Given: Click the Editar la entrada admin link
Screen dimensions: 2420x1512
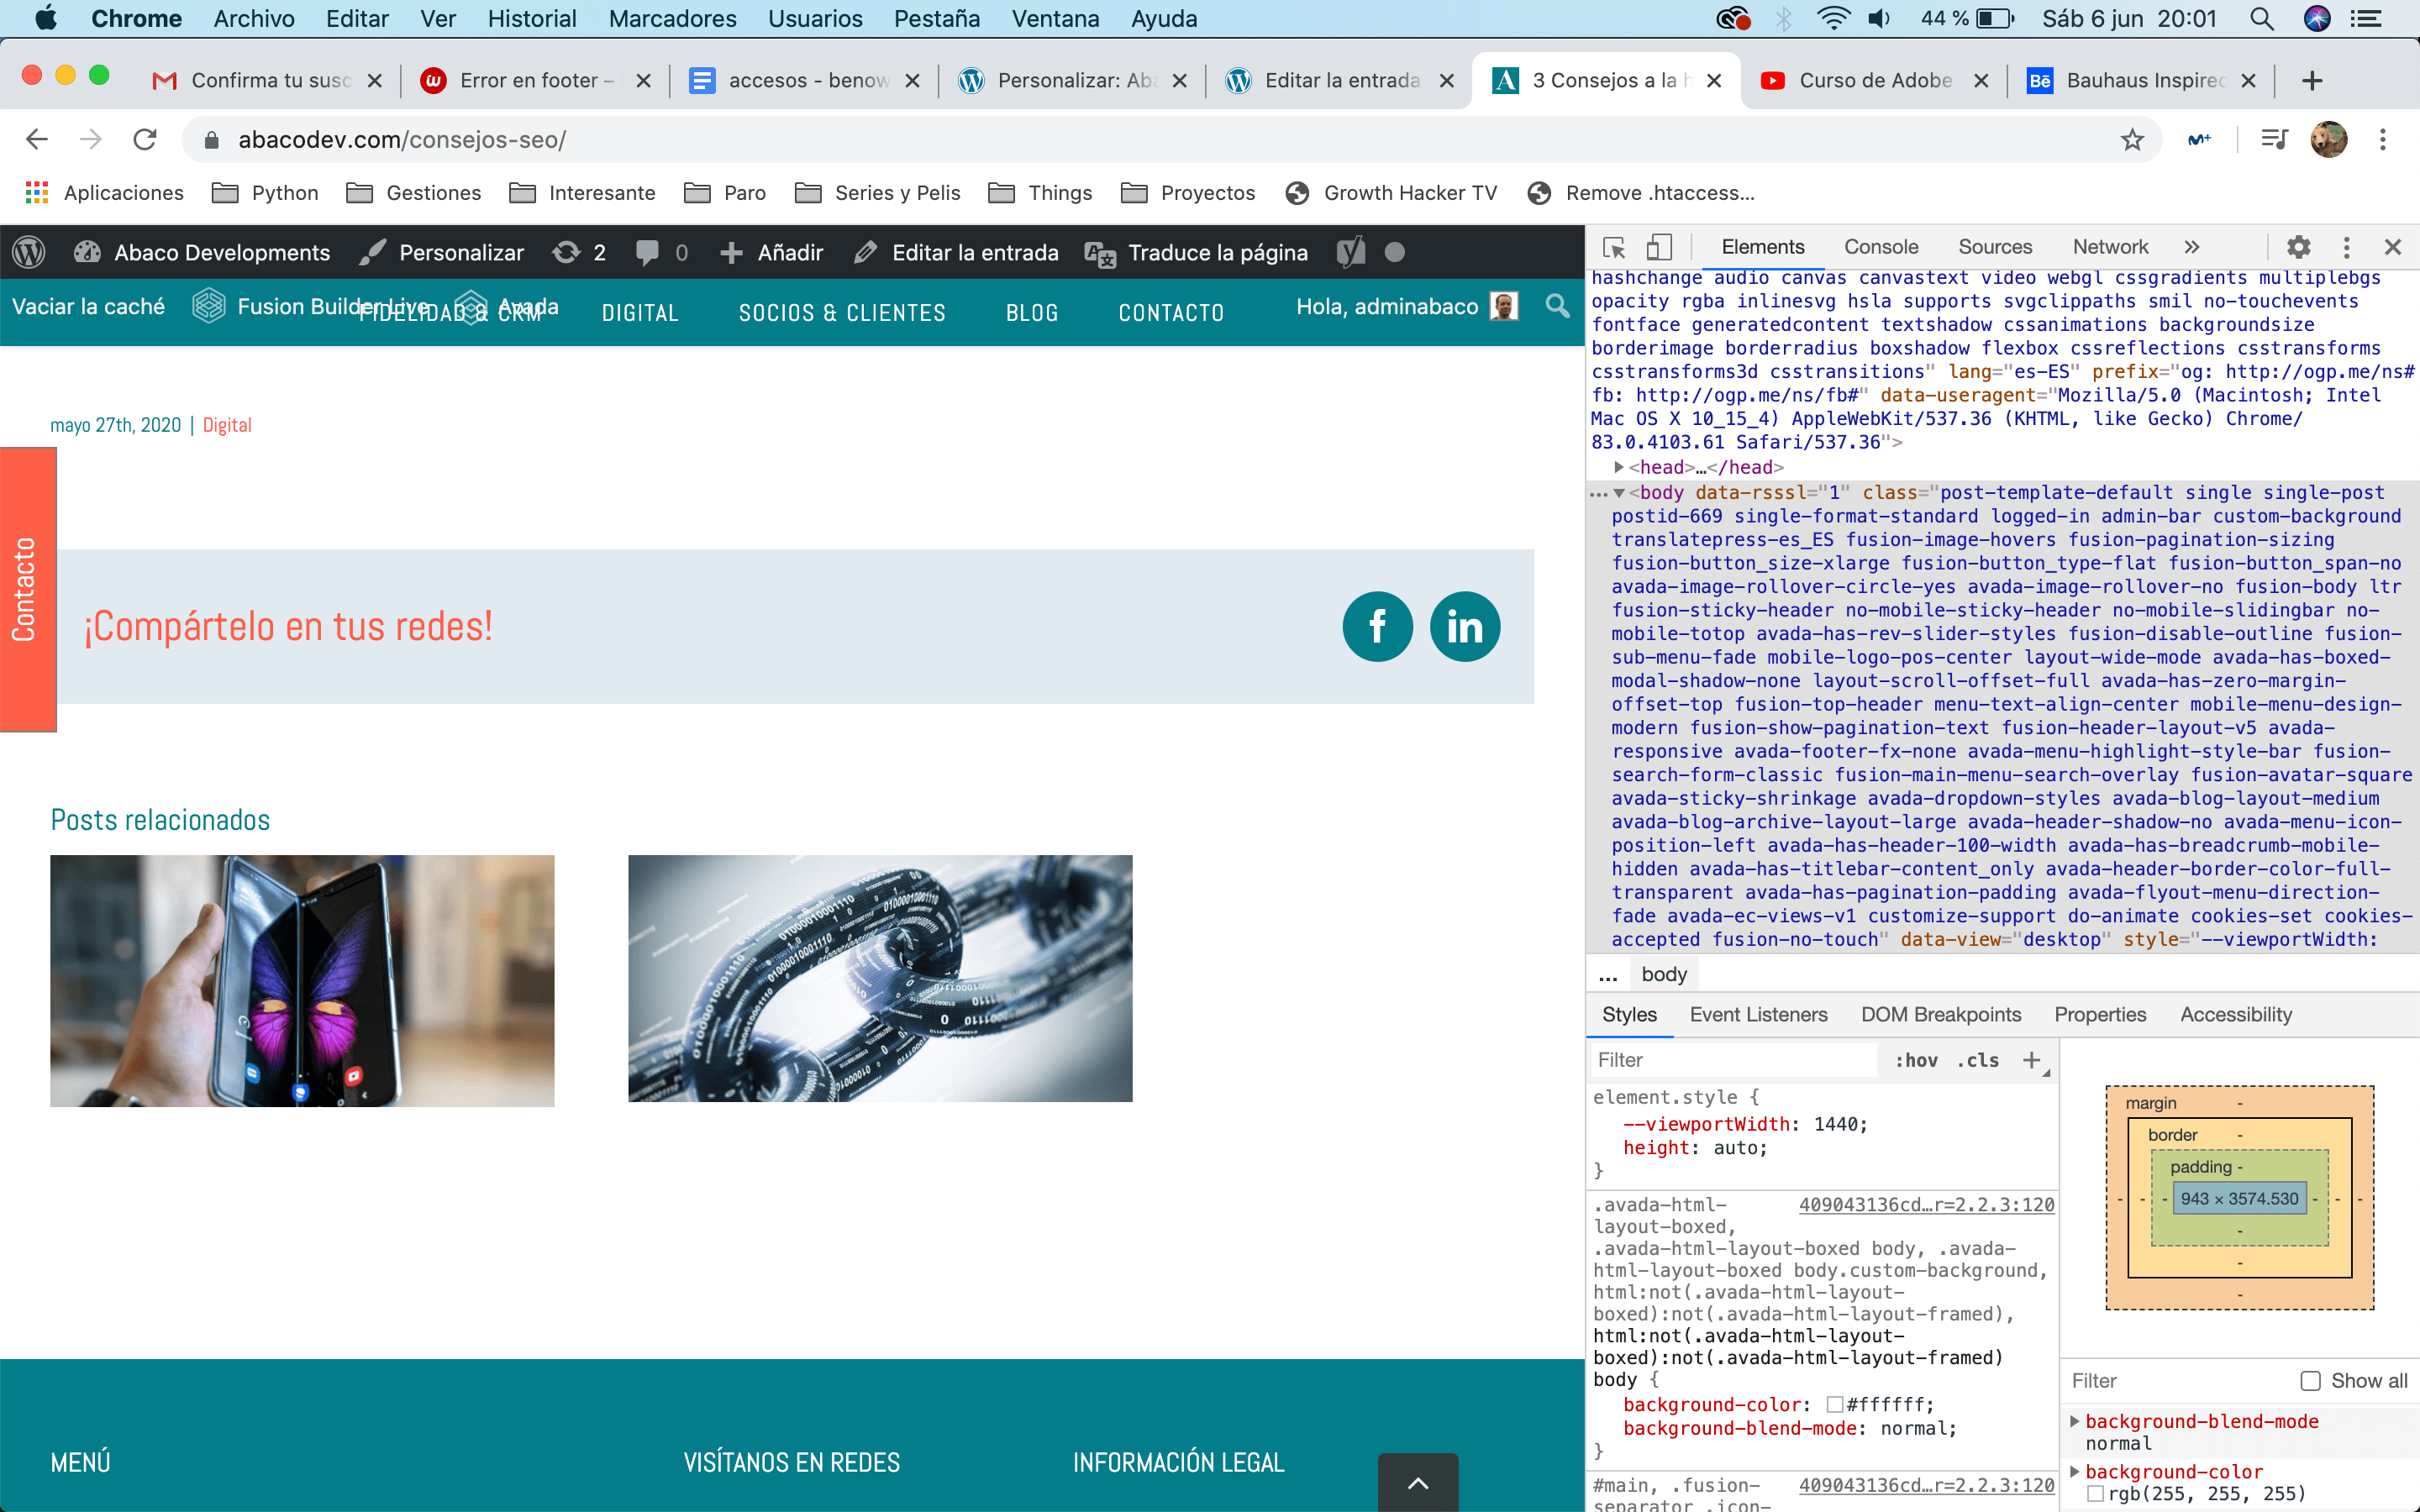Looking at the screenshot, I should [x=957, y=252].
